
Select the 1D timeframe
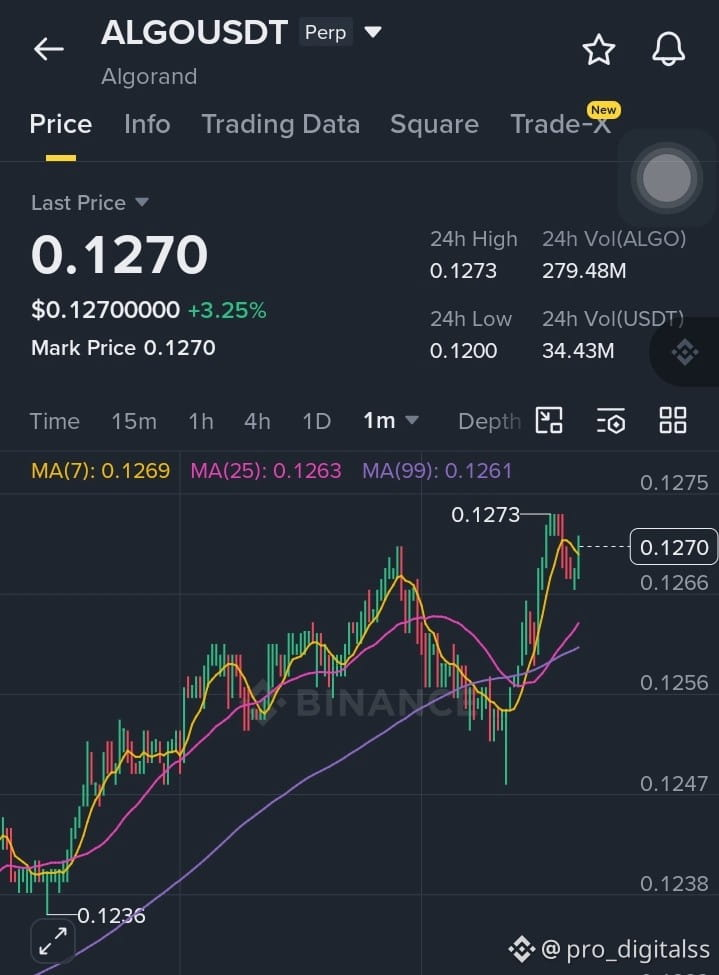click(x=317, y=421)
